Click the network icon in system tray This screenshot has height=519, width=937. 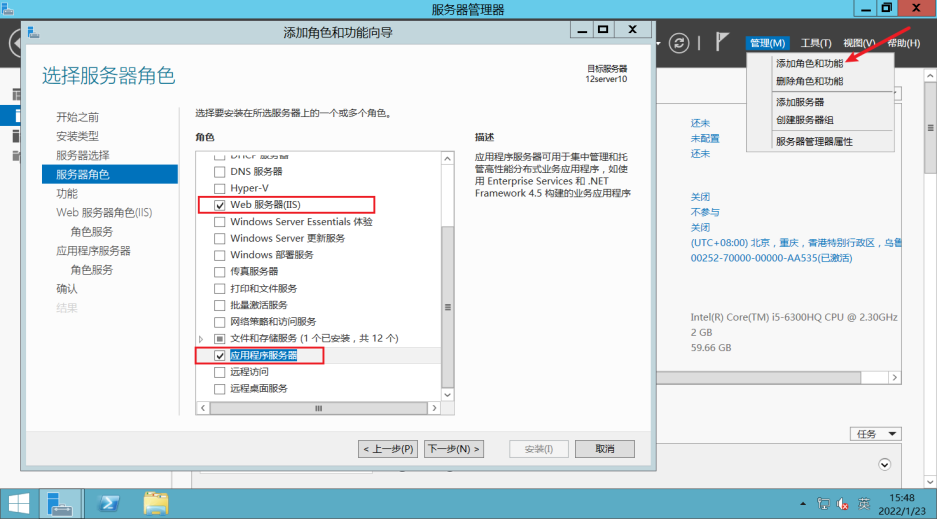click(x=823, y=504)
